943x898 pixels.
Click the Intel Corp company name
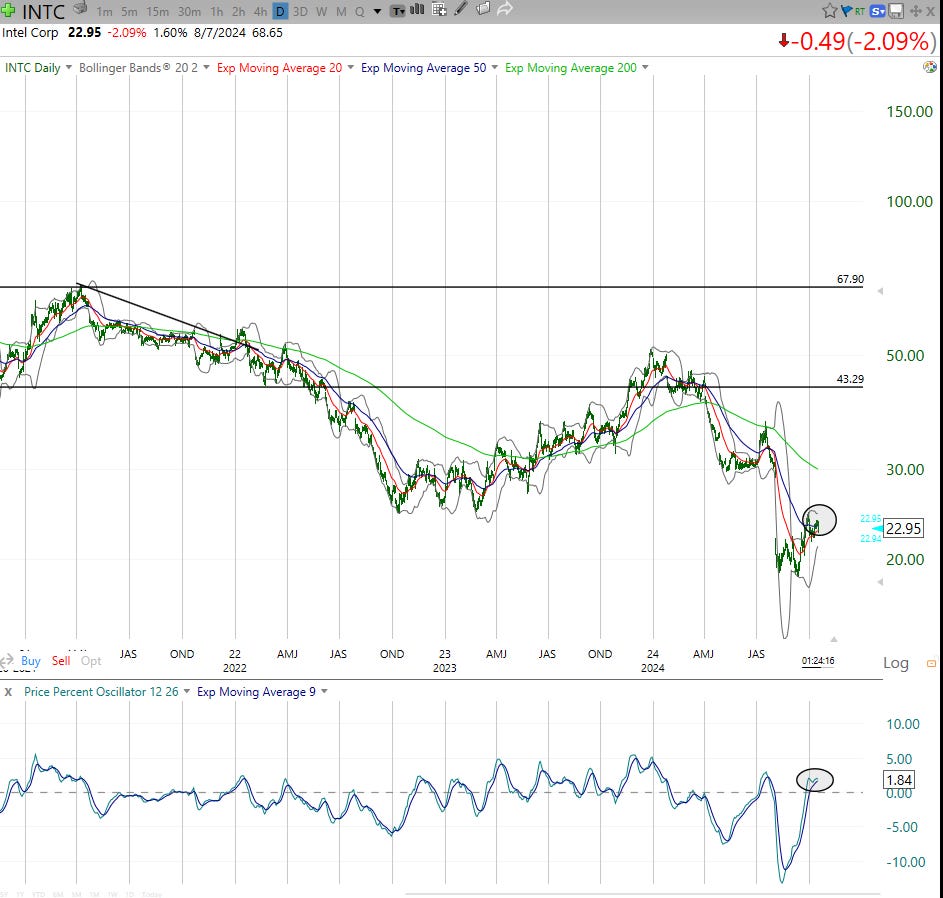(x=30, y=32)
